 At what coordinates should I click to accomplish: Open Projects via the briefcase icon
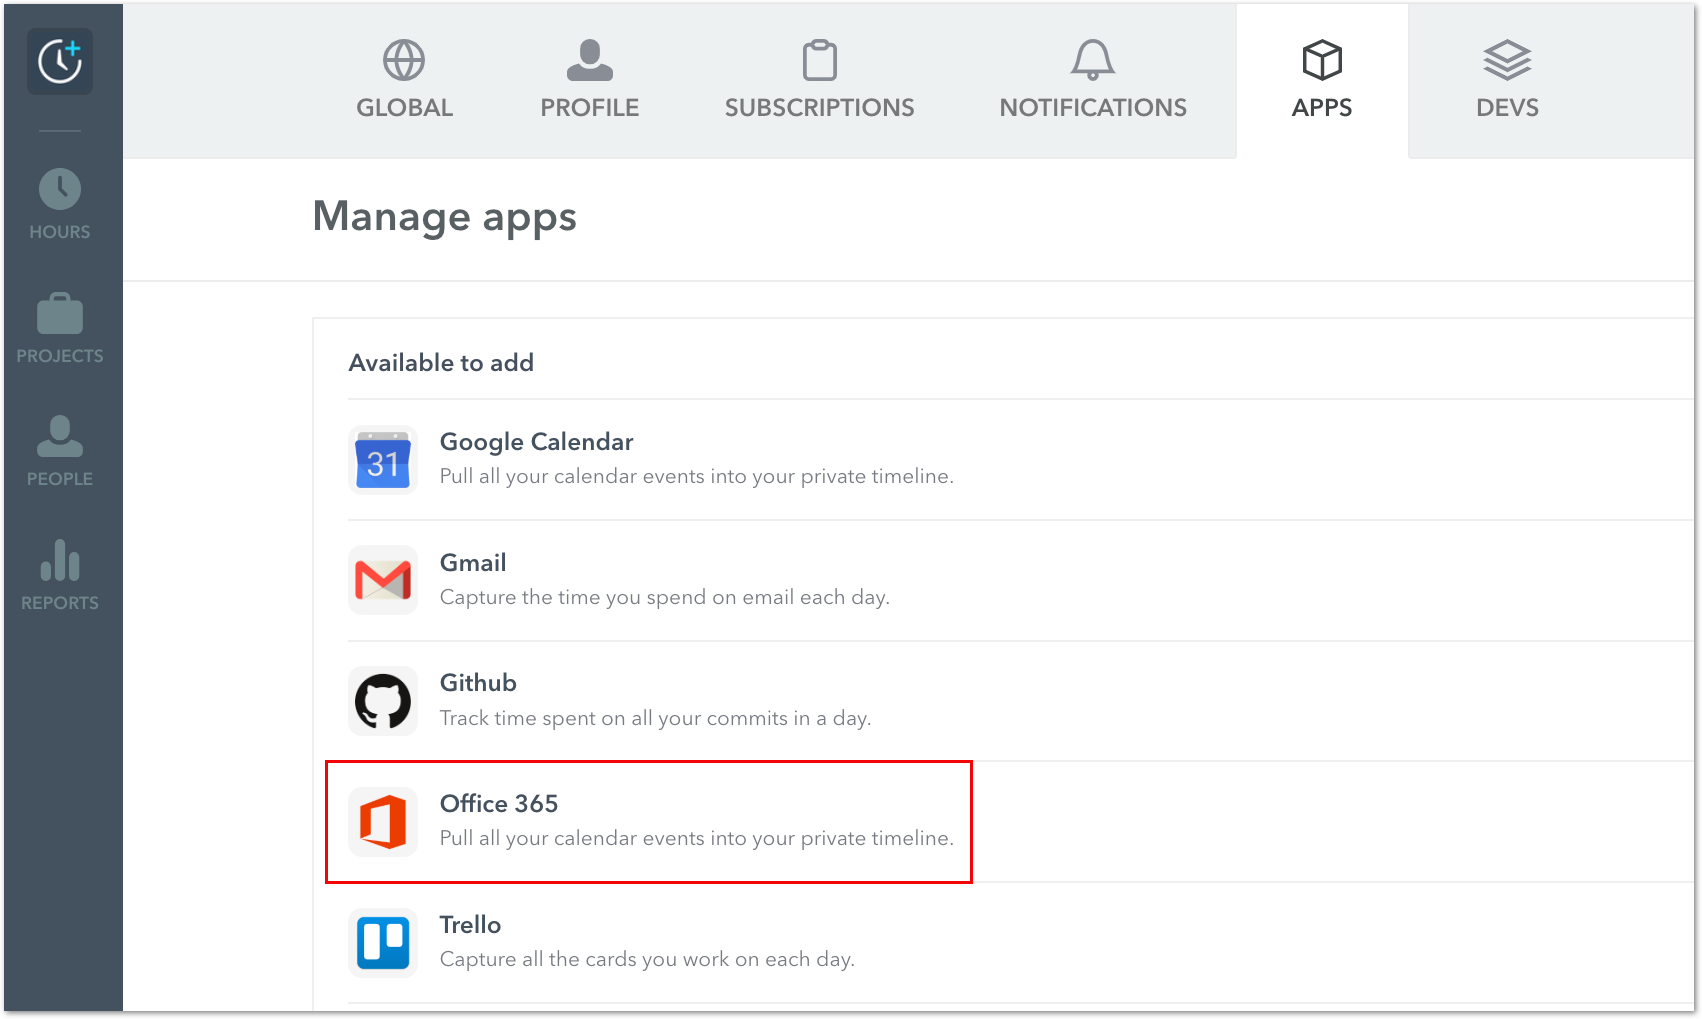pyautogui.click(x=59, y=315)
